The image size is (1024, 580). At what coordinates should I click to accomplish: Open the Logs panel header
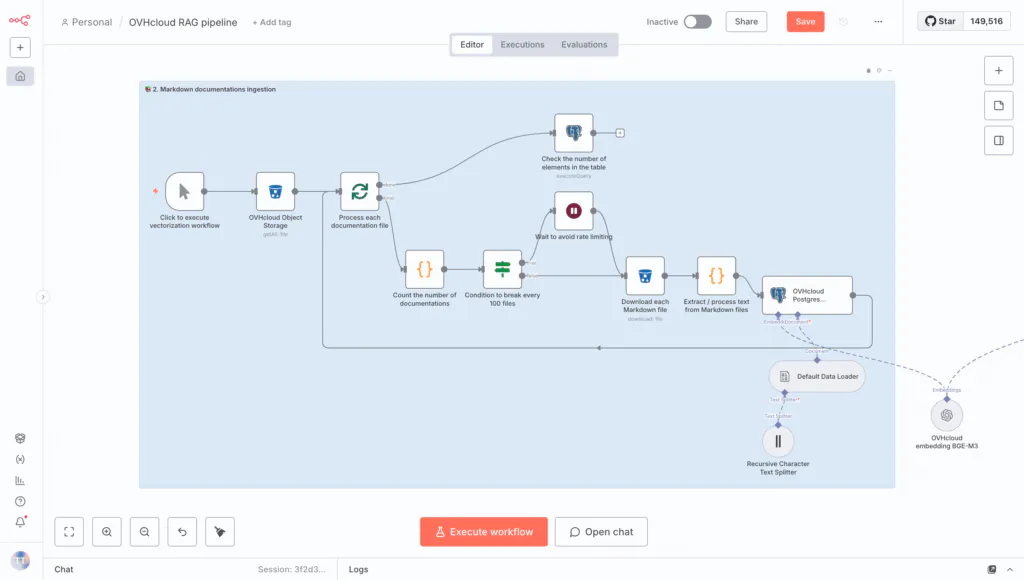click(359, 570)
